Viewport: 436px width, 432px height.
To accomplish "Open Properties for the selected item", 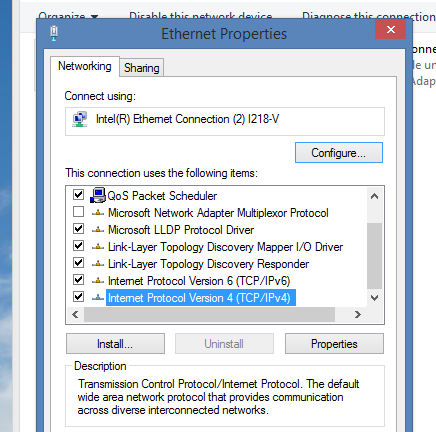I will [334, 344].
